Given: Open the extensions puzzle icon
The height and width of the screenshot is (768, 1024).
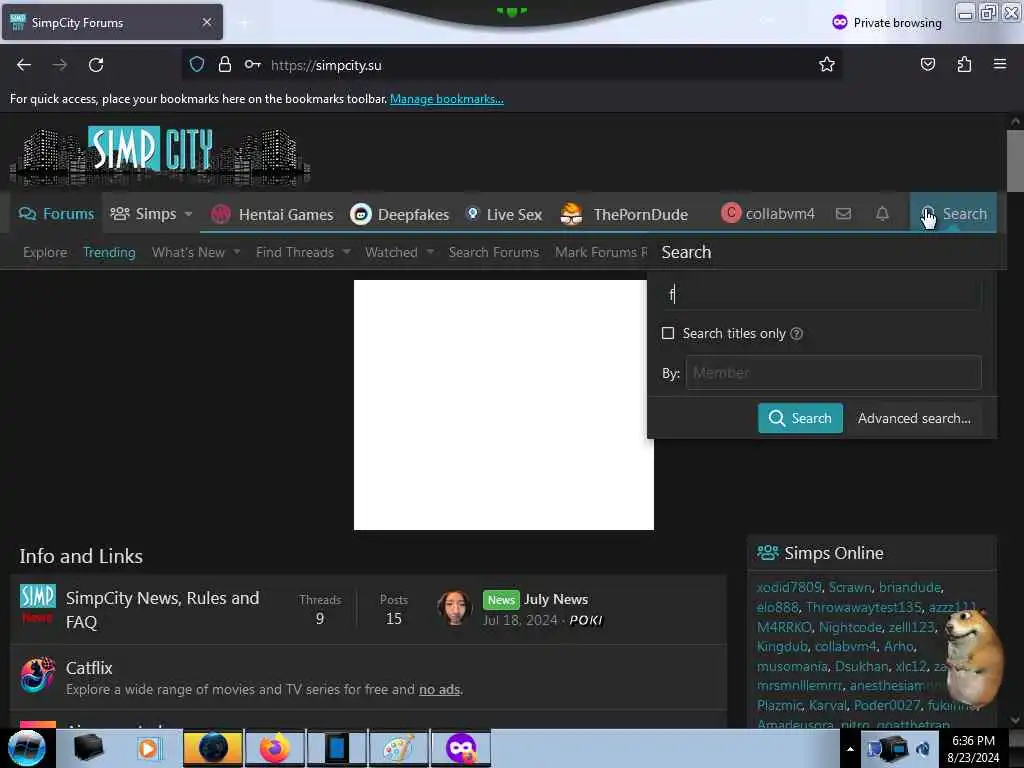Looking at the screenshot, I should 964,64.
